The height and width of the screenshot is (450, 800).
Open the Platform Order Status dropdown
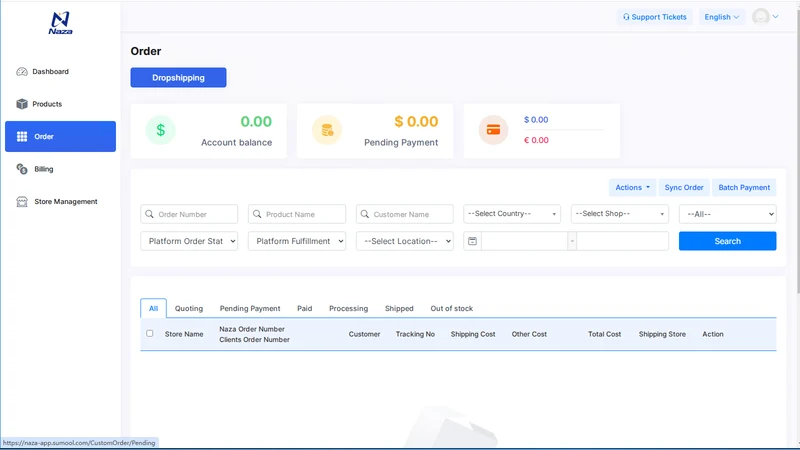(189, 241)
